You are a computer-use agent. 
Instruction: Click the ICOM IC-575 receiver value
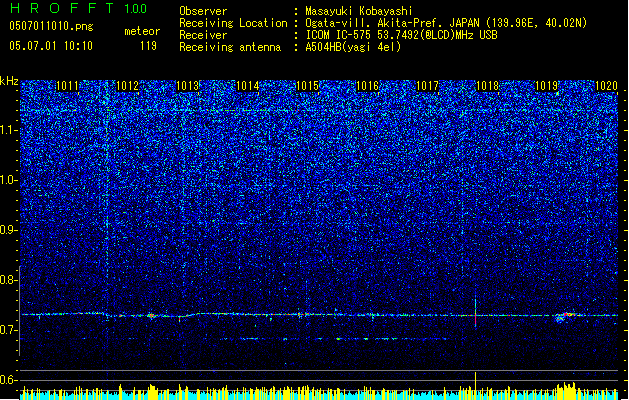click(401, 35)
